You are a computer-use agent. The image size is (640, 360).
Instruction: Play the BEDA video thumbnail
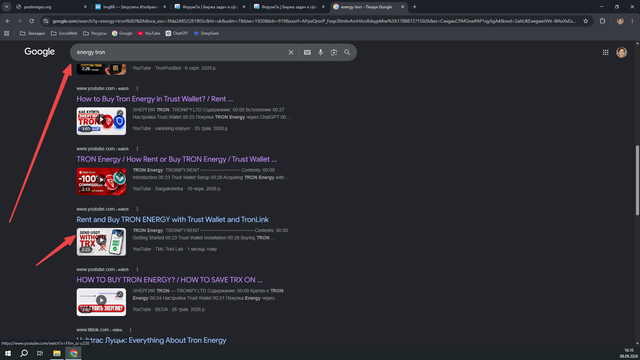pyautogui.click(x=101, y=302)
